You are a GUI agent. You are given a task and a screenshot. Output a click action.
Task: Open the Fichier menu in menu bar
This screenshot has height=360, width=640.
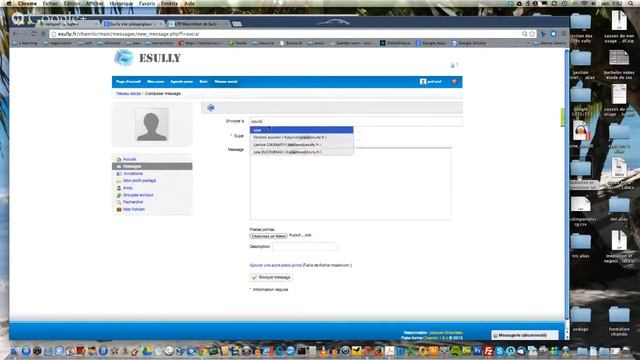pos(50,3)
